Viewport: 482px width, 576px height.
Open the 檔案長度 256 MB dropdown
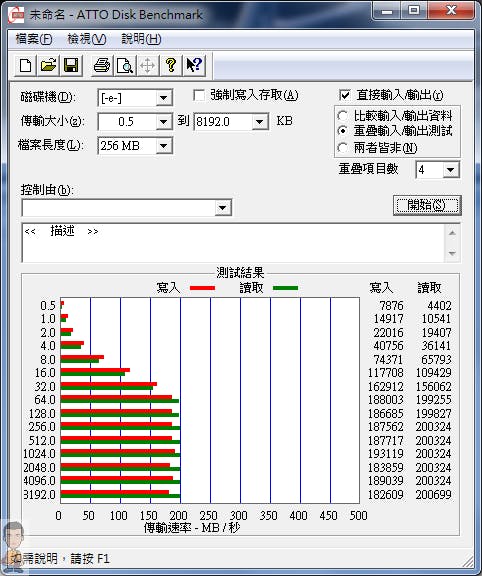(163, 146)
